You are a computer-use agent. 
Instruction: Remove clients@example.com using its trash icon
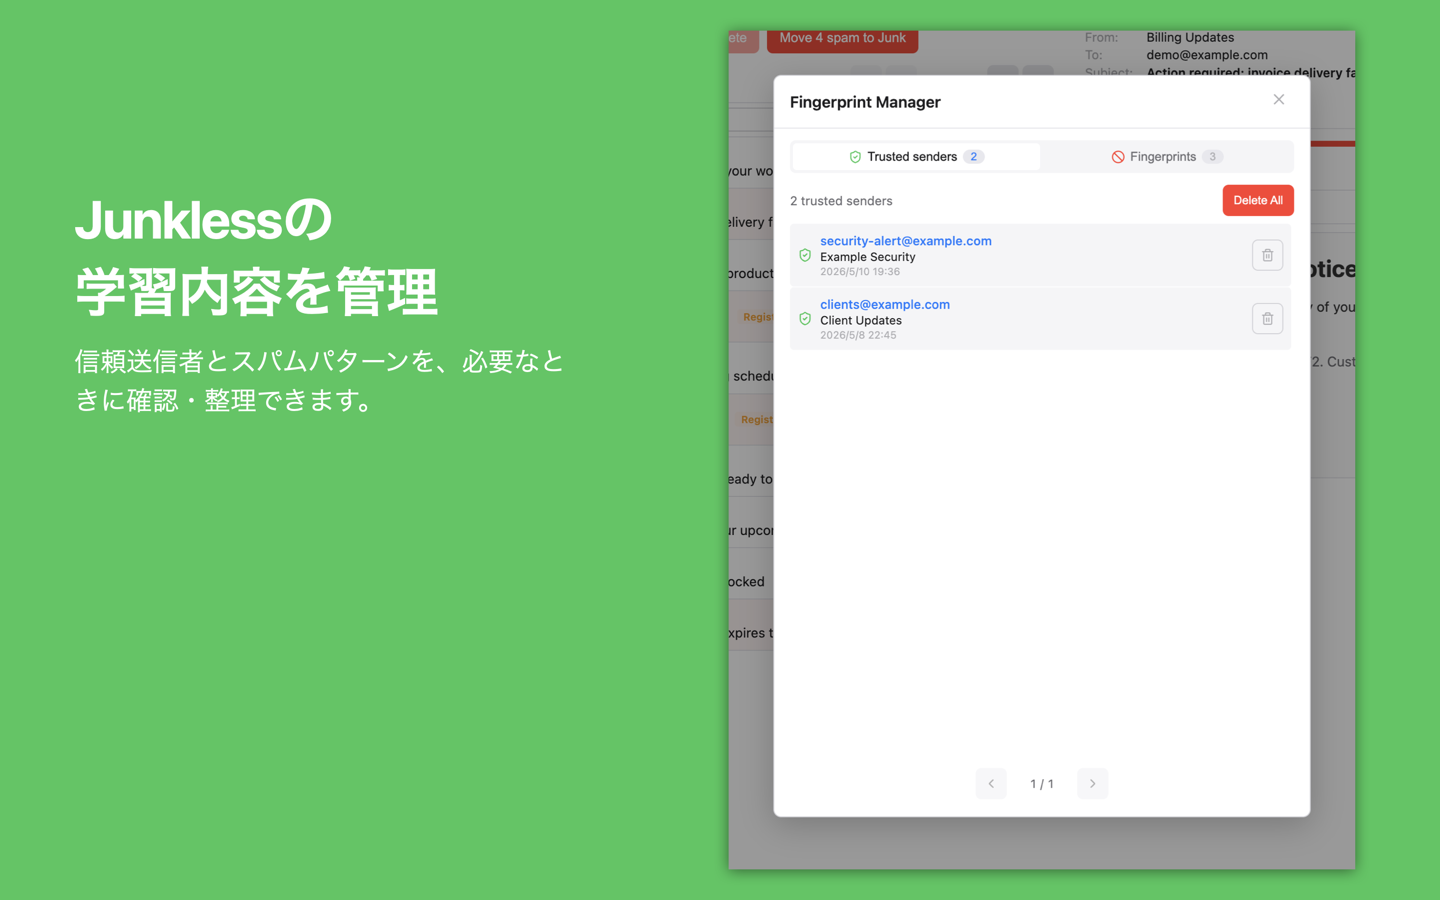pos(1267,319)
